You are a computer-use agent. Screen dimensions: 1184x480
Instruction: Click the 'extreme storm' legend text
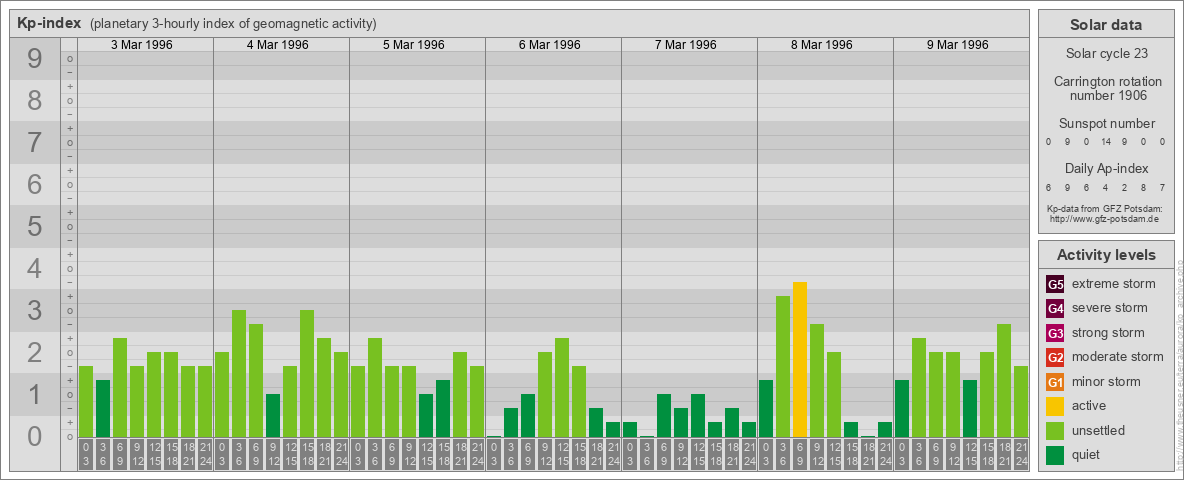coord(1114,285)
